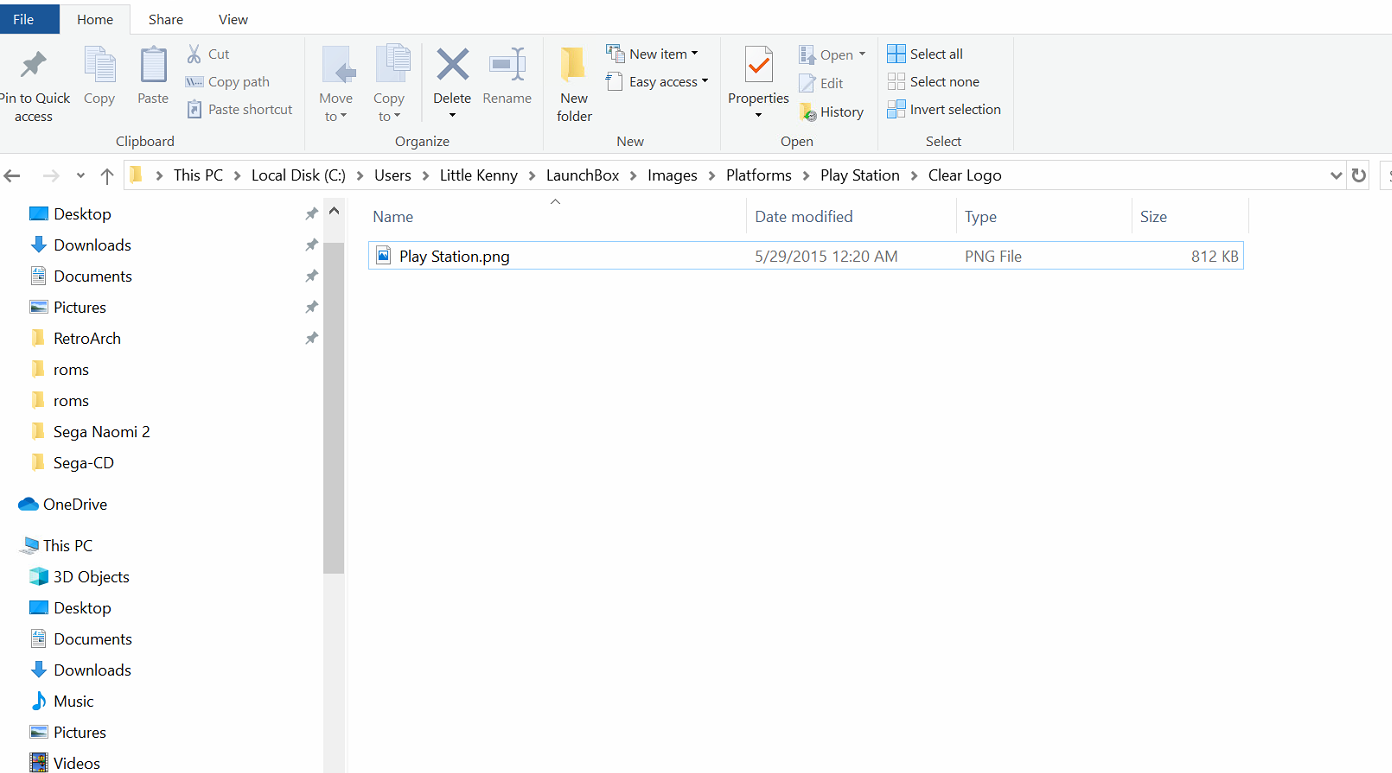Viewport: 1392px width, 773px height.
Task: Open the New item dropdown
Action: click(652, 54)
